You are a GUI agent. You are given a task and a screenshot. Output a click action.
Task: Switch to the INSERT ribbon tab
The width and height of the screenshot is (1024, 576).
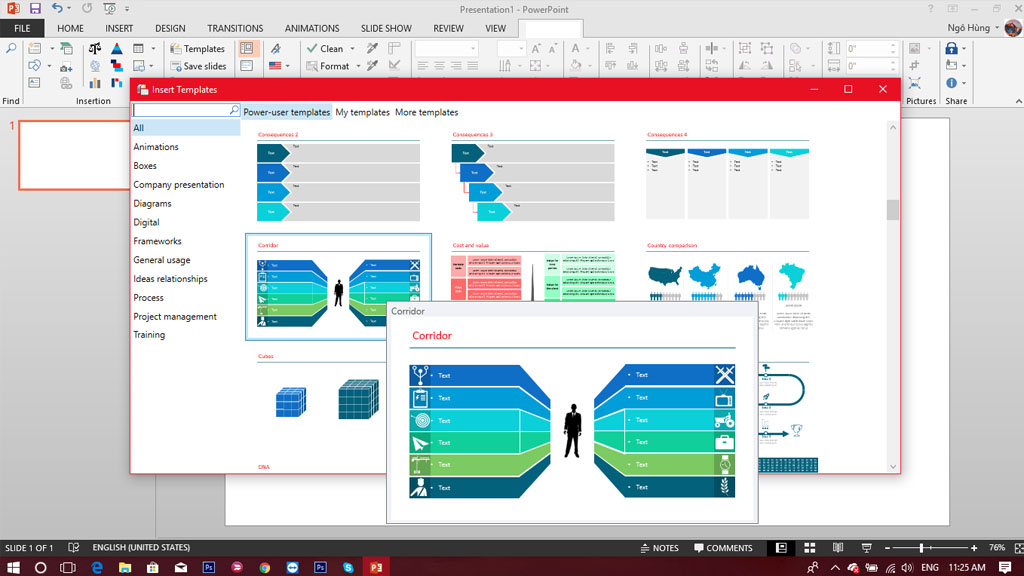tap(119, 28)
